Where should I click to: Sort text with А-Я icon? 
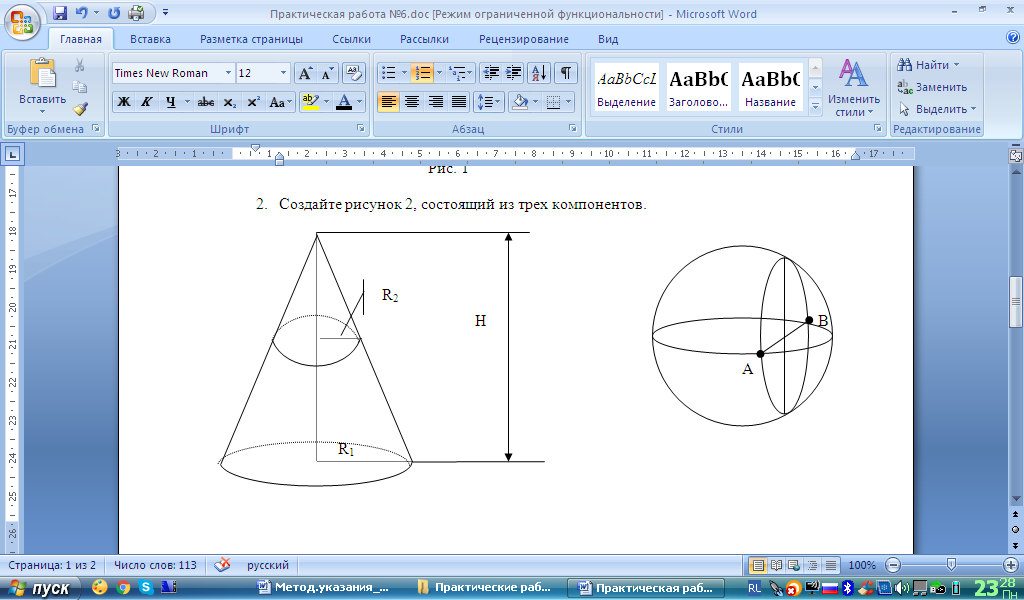(539, 73)
